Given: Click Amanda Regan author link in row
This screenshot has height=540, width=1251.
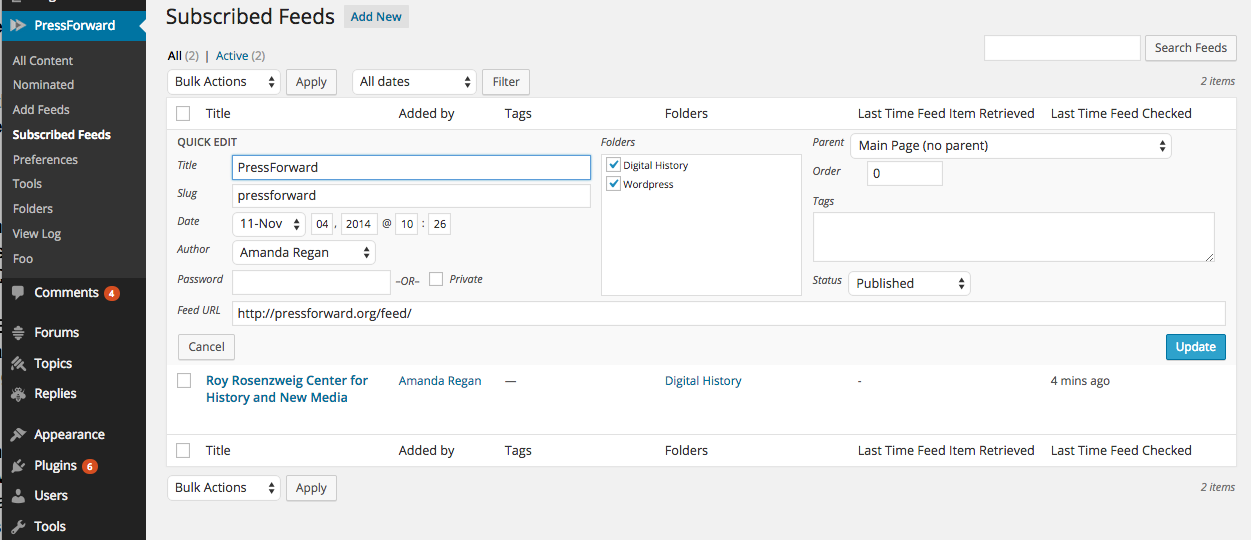Looking at the screenshot, I should pyautogui.click(x=440, y=381).
